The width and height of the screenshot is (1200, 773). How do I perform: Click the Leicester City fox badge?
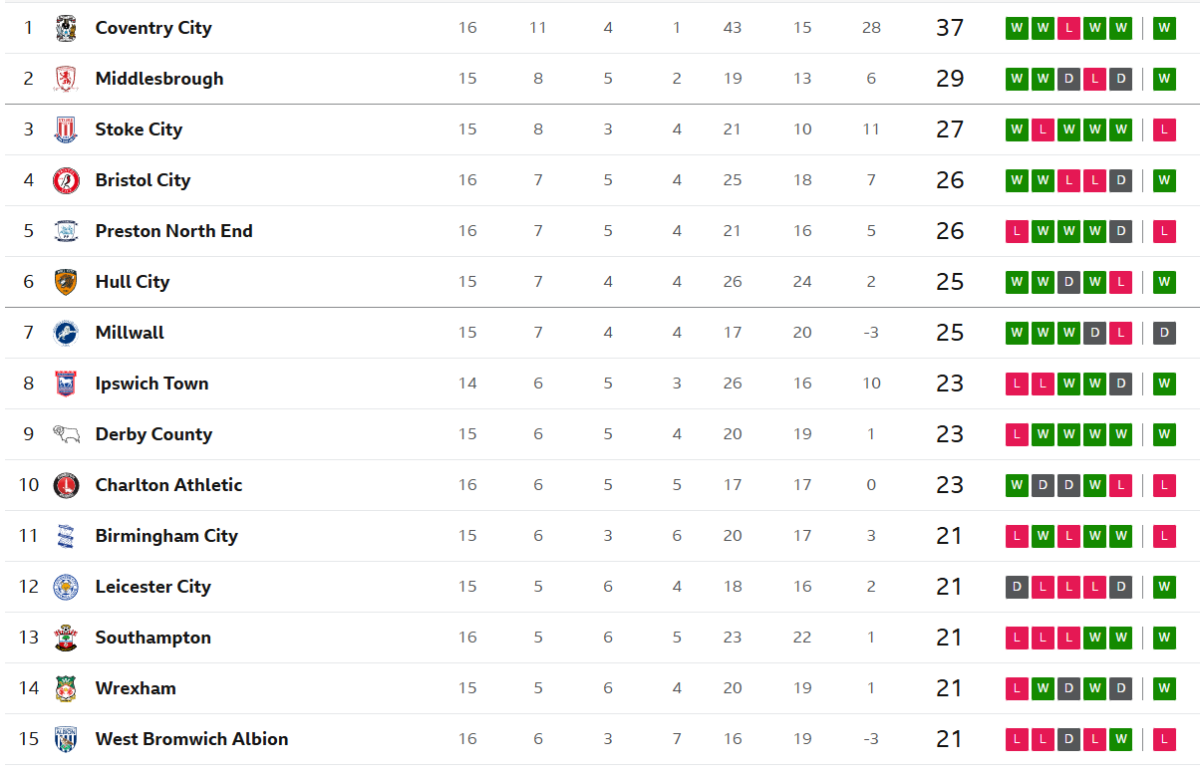(x=66, y=587)
